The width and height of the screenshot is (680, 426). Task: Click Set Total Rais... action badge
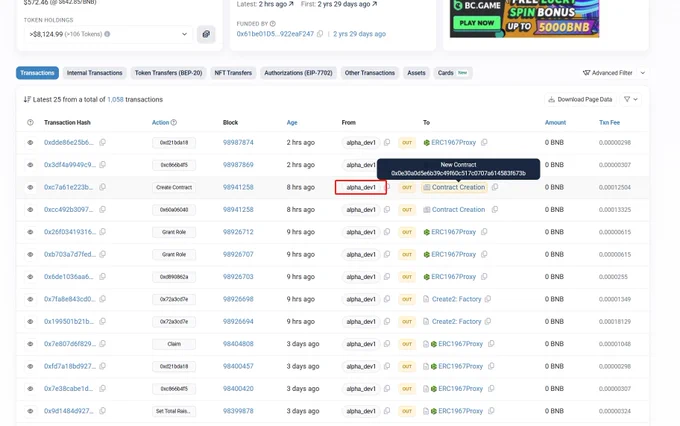click(174, 411)
